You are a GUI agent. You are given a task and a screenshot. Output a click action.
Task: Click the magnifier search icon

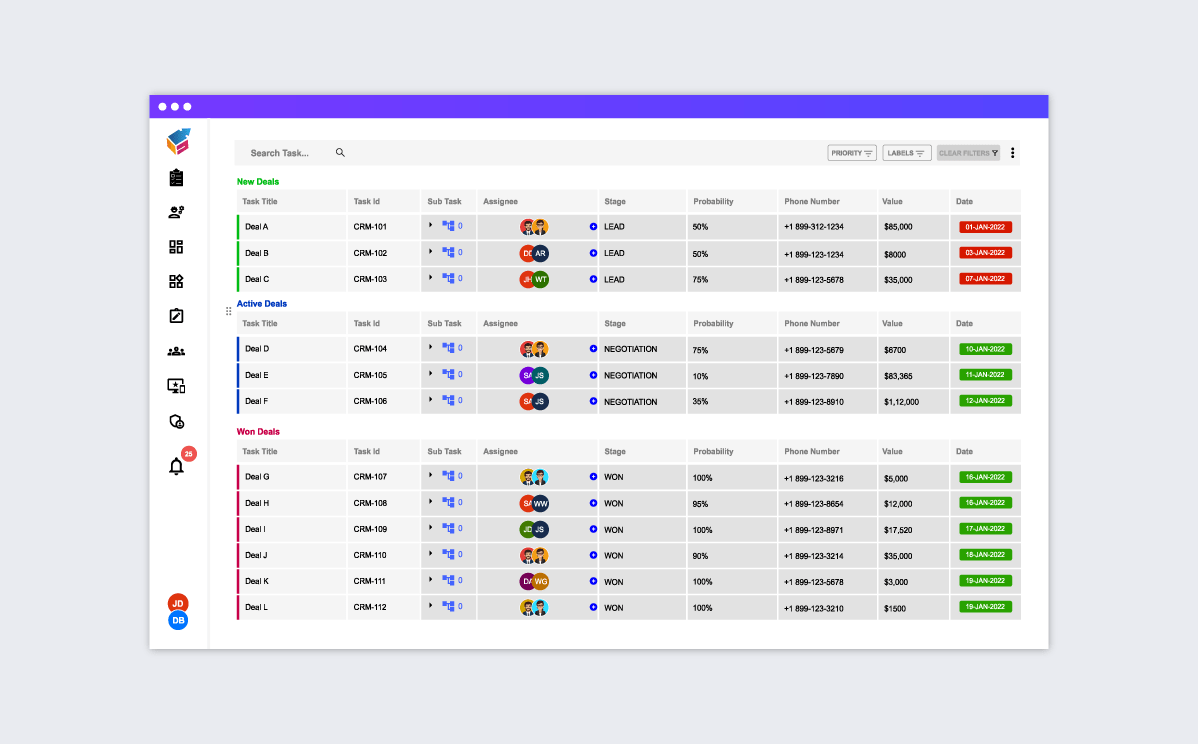pos(340,153)
